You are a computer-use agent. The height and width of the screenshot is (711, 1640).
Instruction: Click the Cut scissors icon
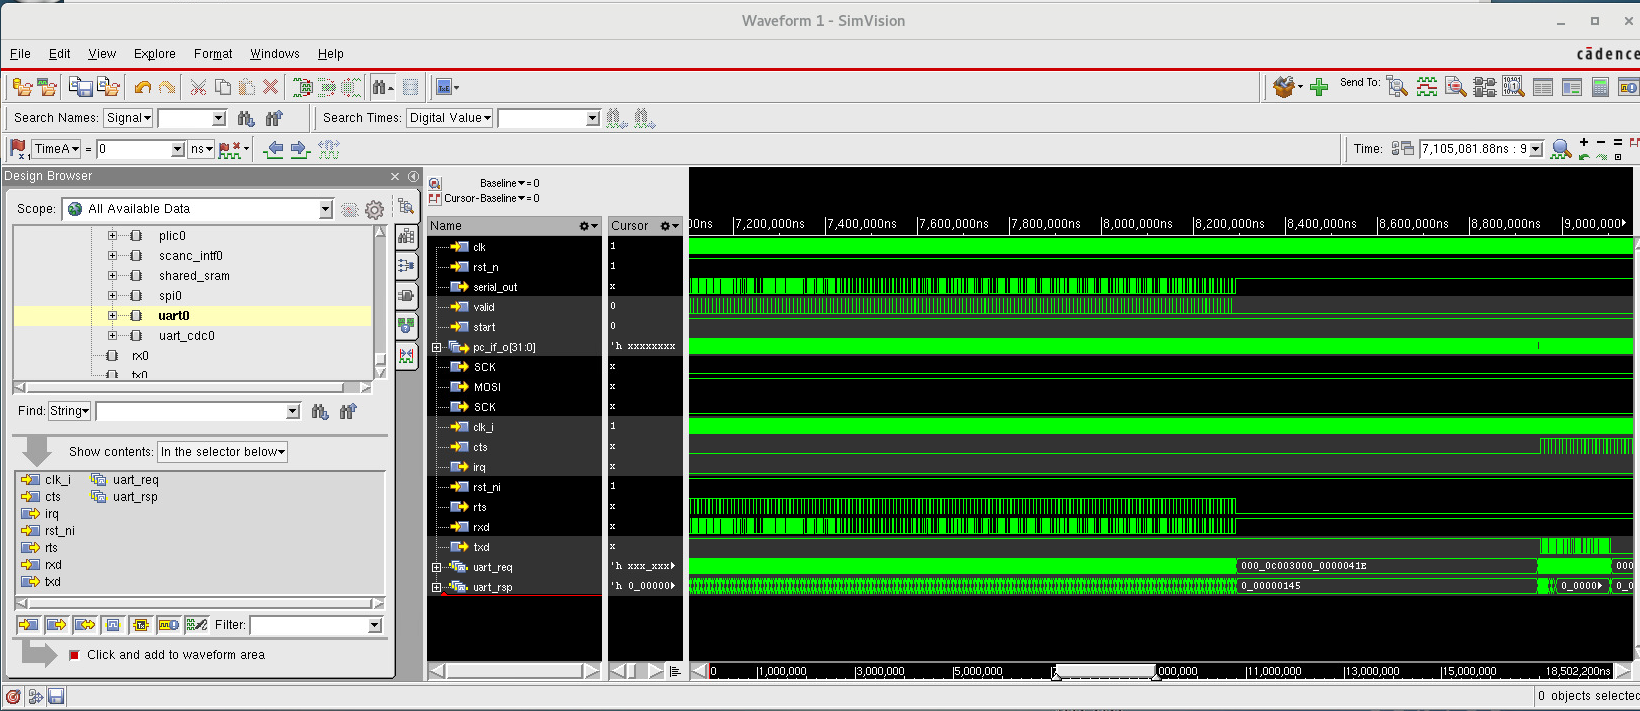pyautogui.click(x=198, y=88)
